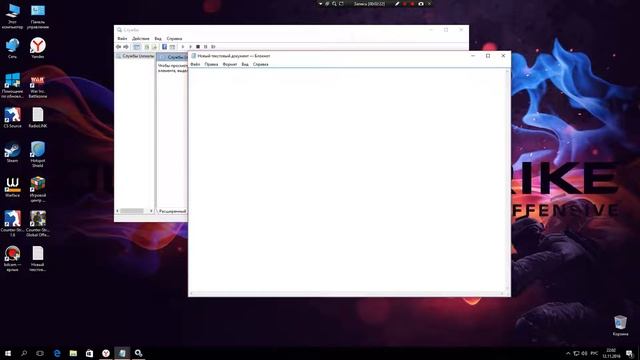Toggle the console tree icon in Services toolbar

point(137,47)
